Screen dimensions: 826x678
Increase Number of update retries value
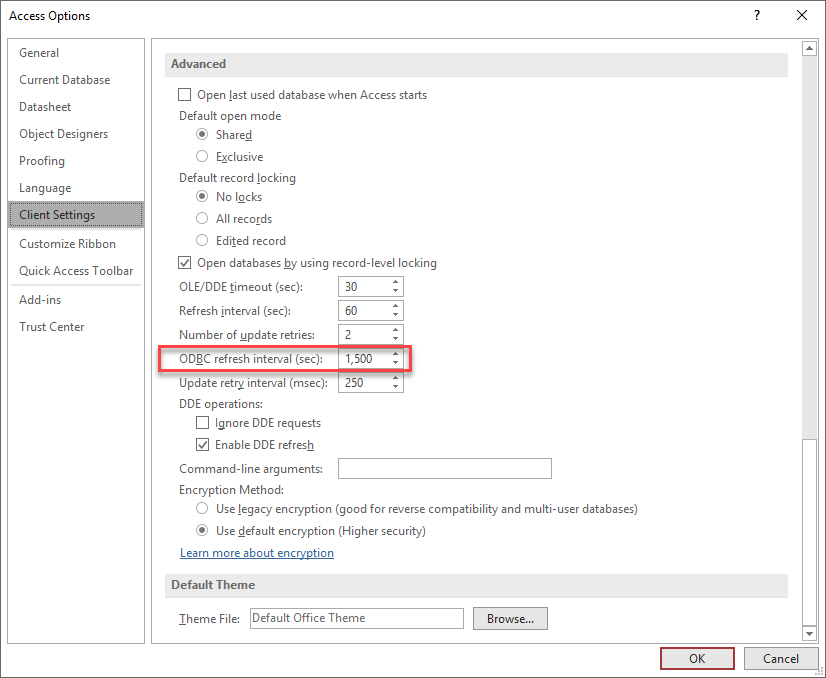coord(395,330)
